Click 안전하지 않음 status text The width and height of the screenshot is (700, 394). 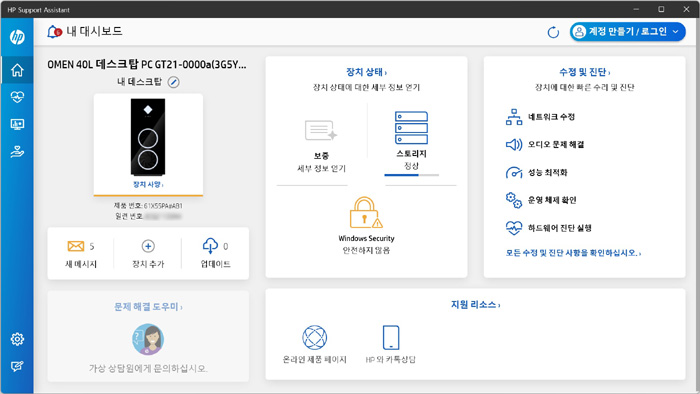[366, 250]
